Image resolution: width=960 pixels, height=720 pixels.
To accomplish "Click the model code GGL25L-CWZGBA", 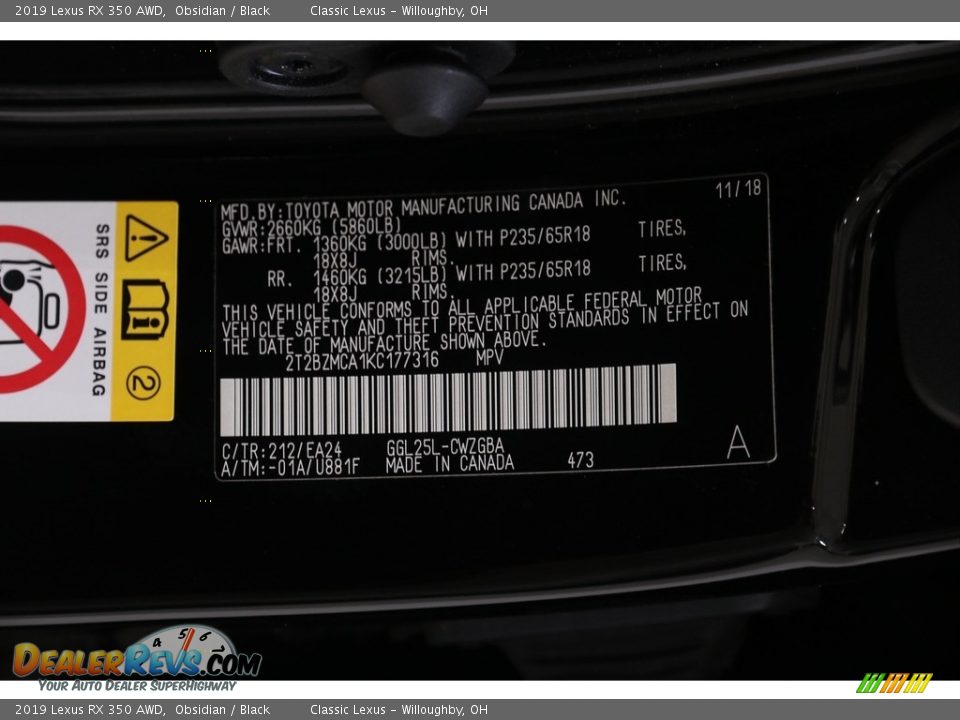I will (x=445, y=447).
